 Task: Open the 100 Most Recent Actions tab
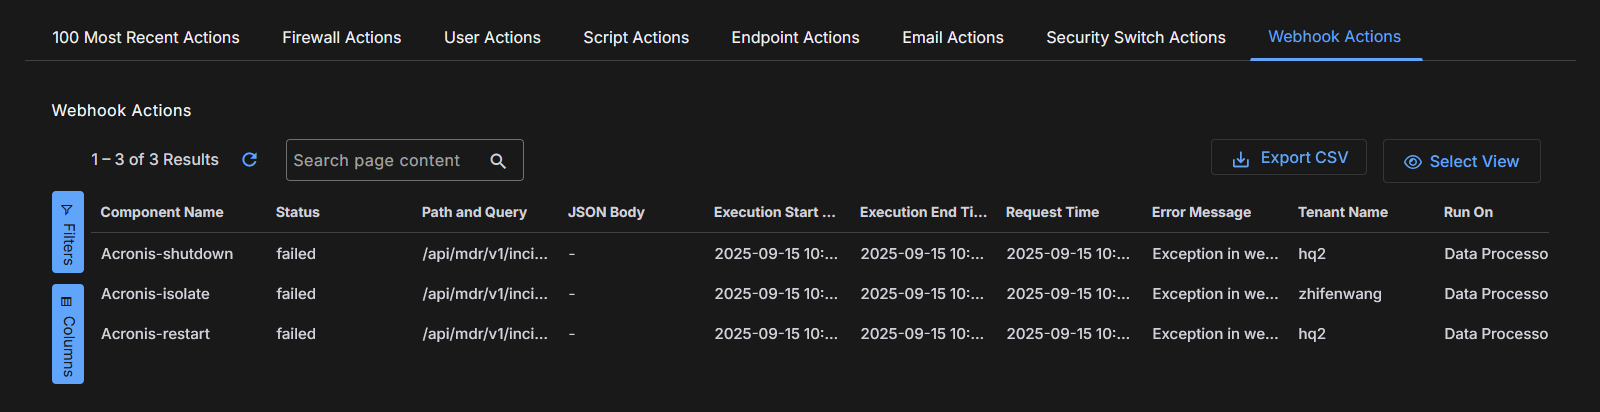click(146, 38)
